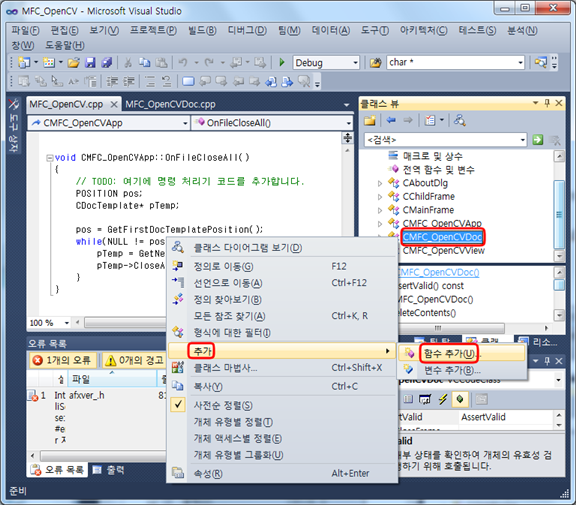The width and height of the screenshot is (576, 505).
Task: Click the Copy icon in toolbar
Action: click(145, 63)
